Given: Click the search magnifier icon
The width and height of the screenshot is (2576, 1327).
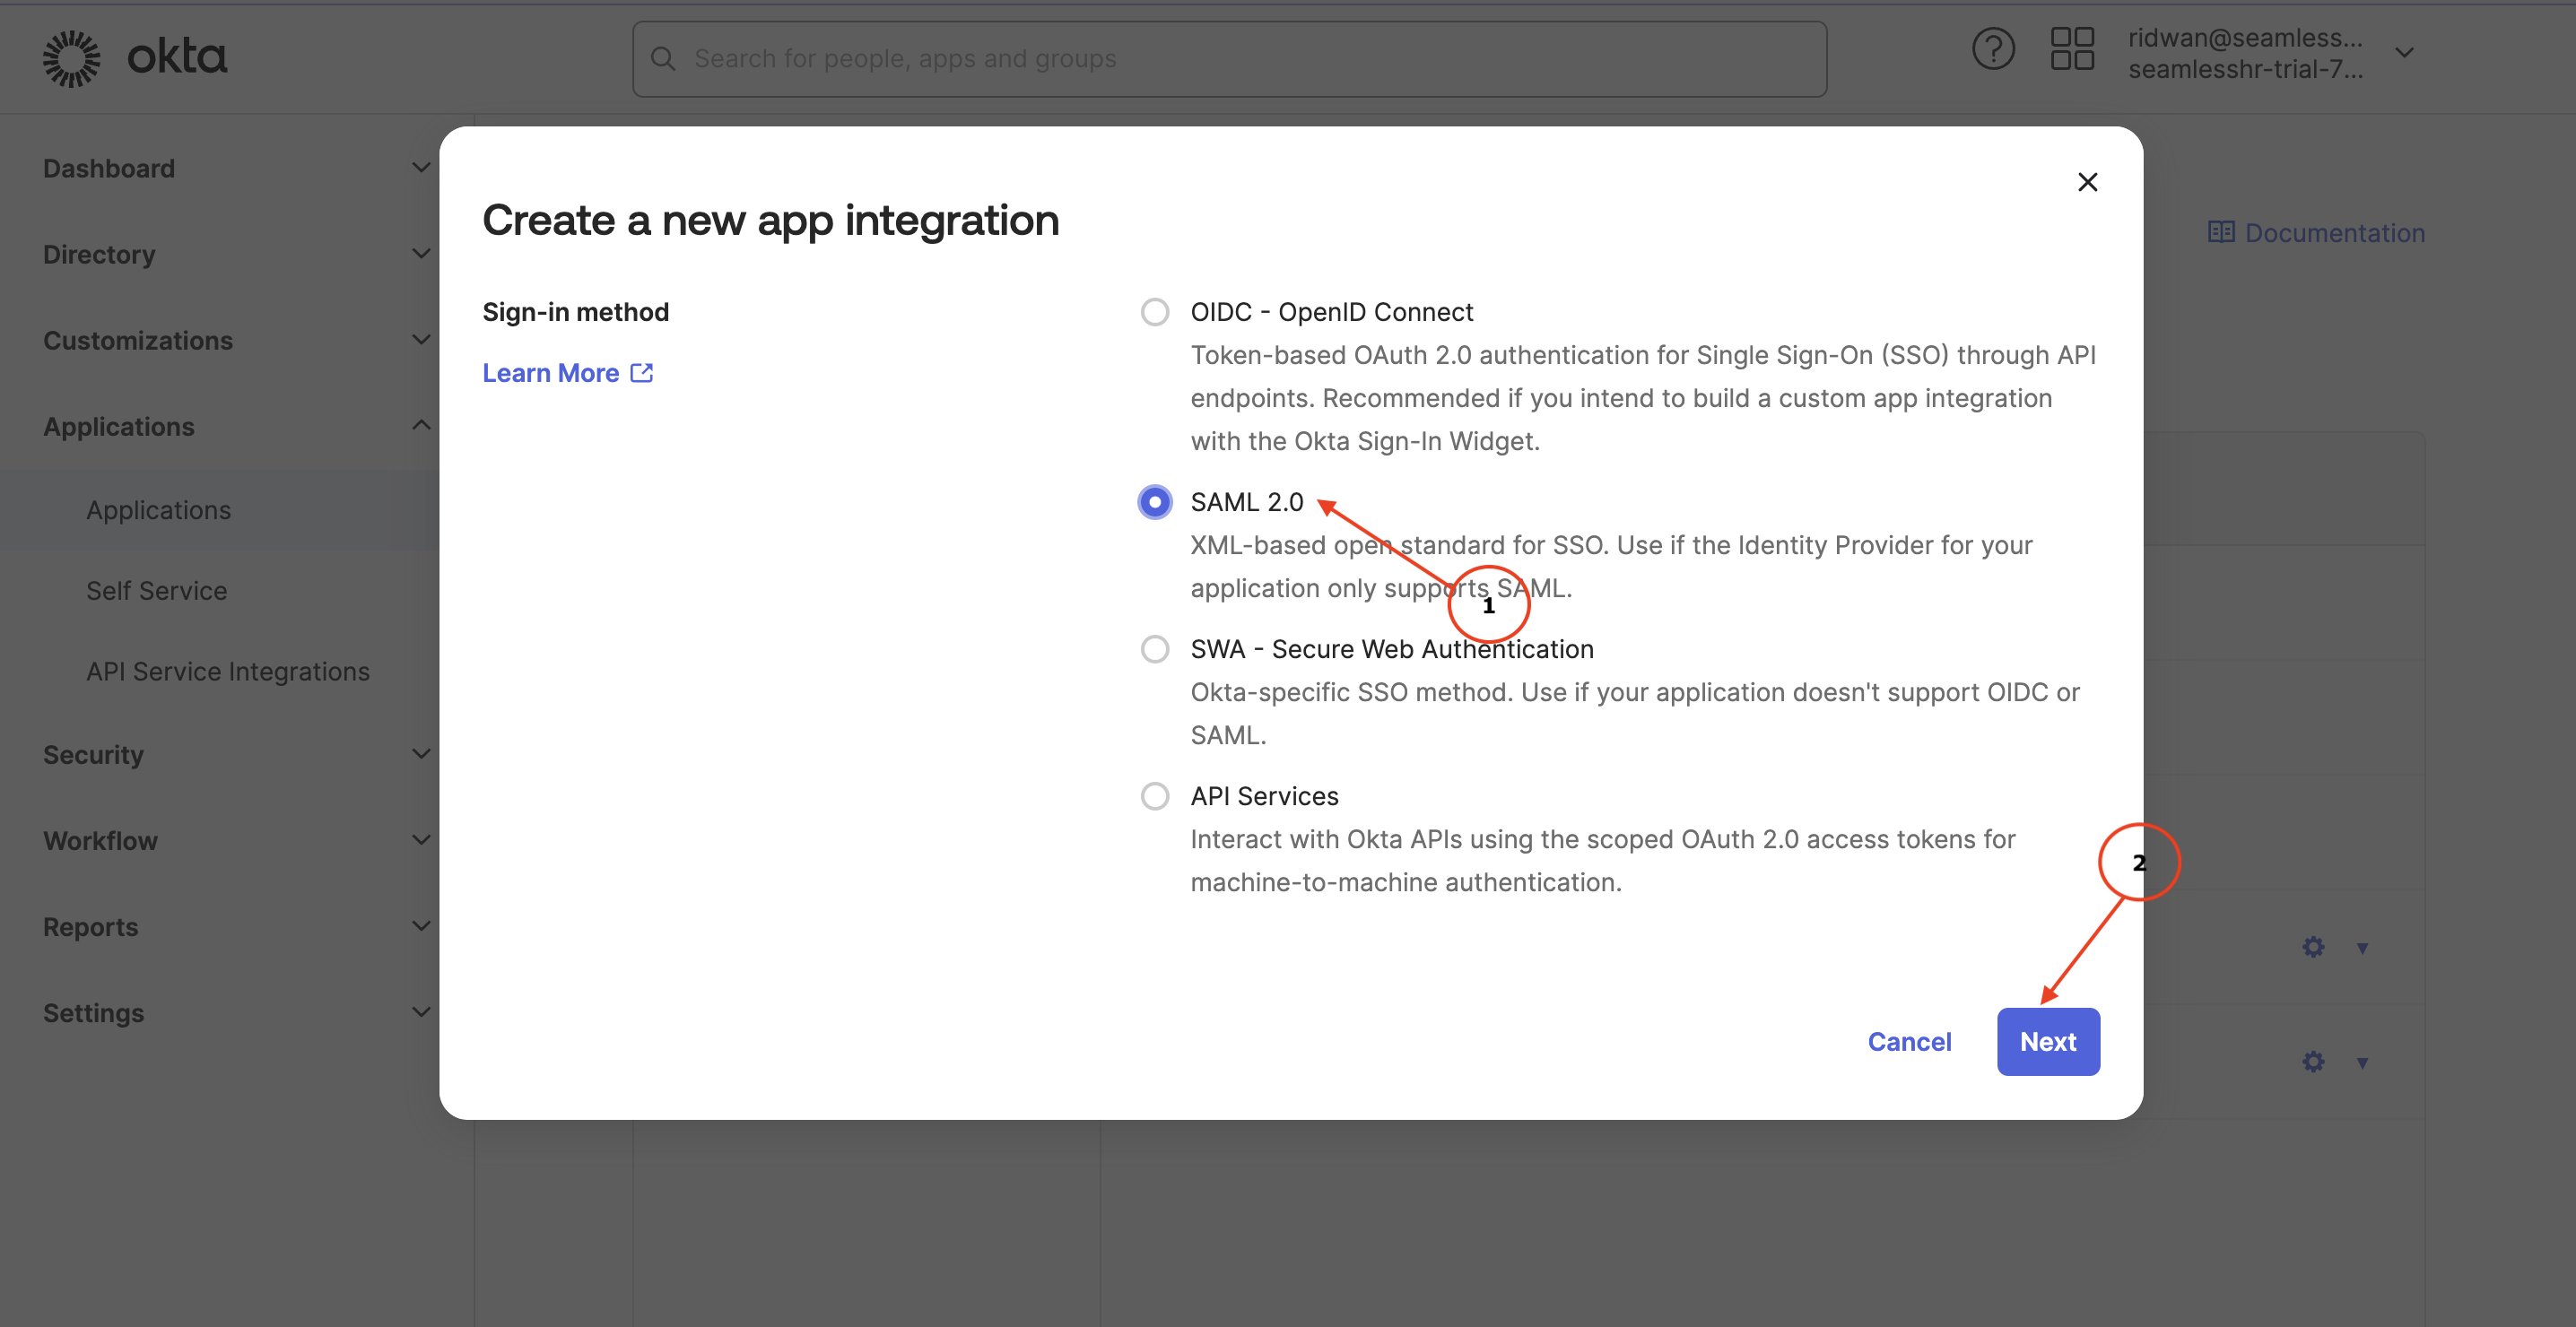Looking at the screenshot, I should tap(663, 59).
